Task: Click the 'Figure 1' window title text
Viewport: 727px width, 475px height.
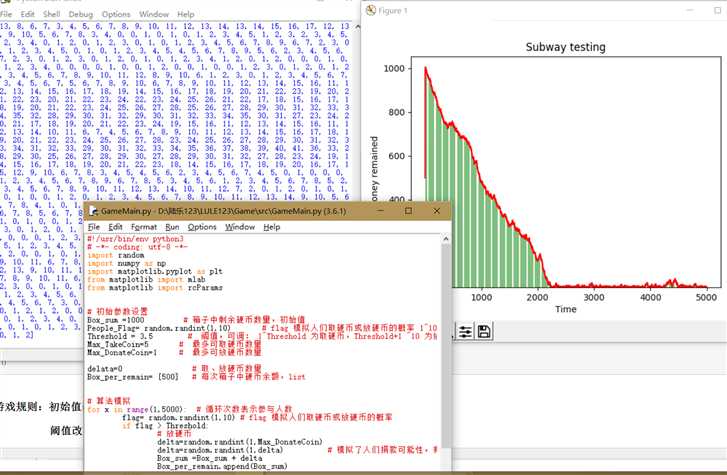Action: pos(393,11)
